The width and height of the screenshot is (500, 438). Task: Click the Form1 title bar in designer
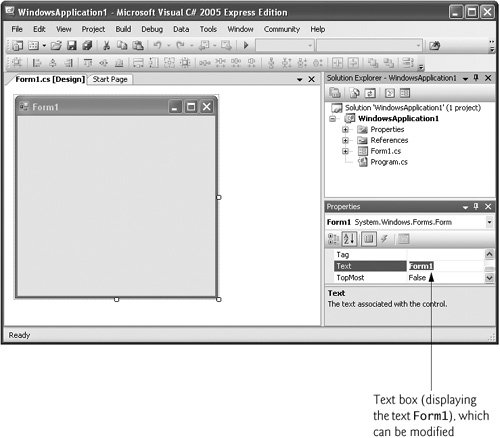click(117, 107)
